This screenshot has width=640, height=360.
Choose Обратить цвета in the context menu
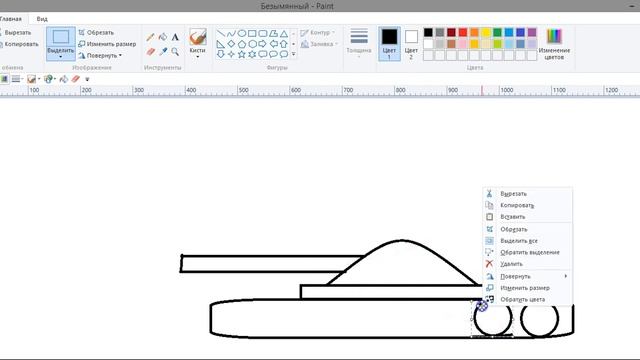(x=528, y=299)
